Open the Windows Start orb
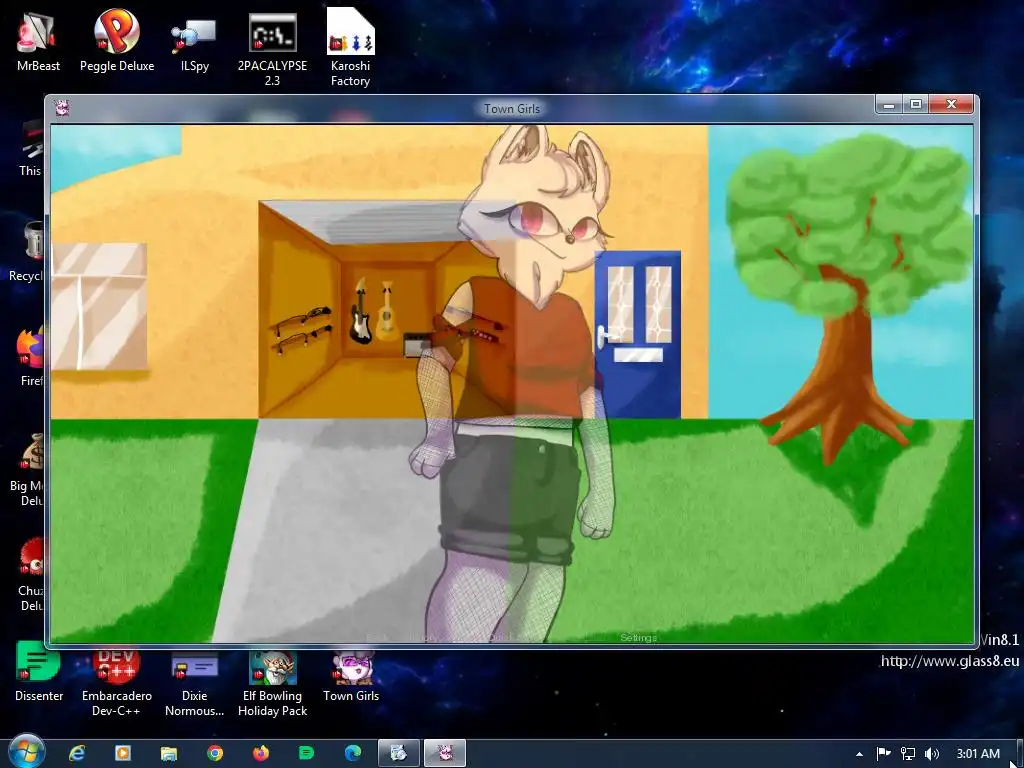Viewport: 1024px width, 768px height. 26,752
